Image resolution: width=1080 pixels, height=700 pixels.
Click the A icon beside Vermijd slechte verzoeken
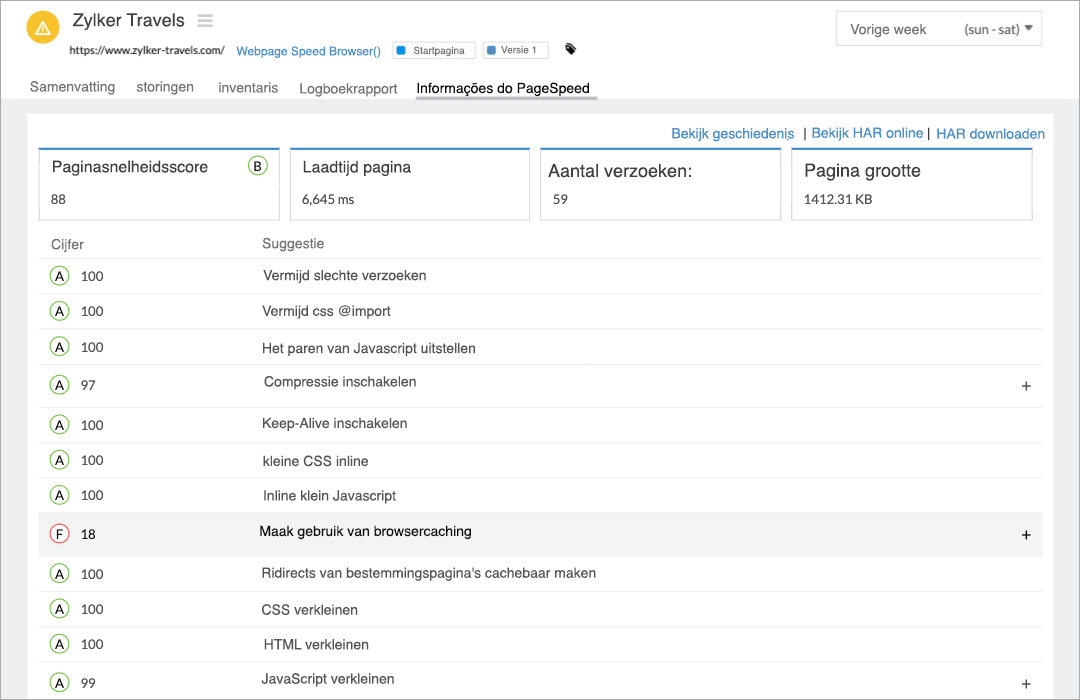[x=59, y=275]
